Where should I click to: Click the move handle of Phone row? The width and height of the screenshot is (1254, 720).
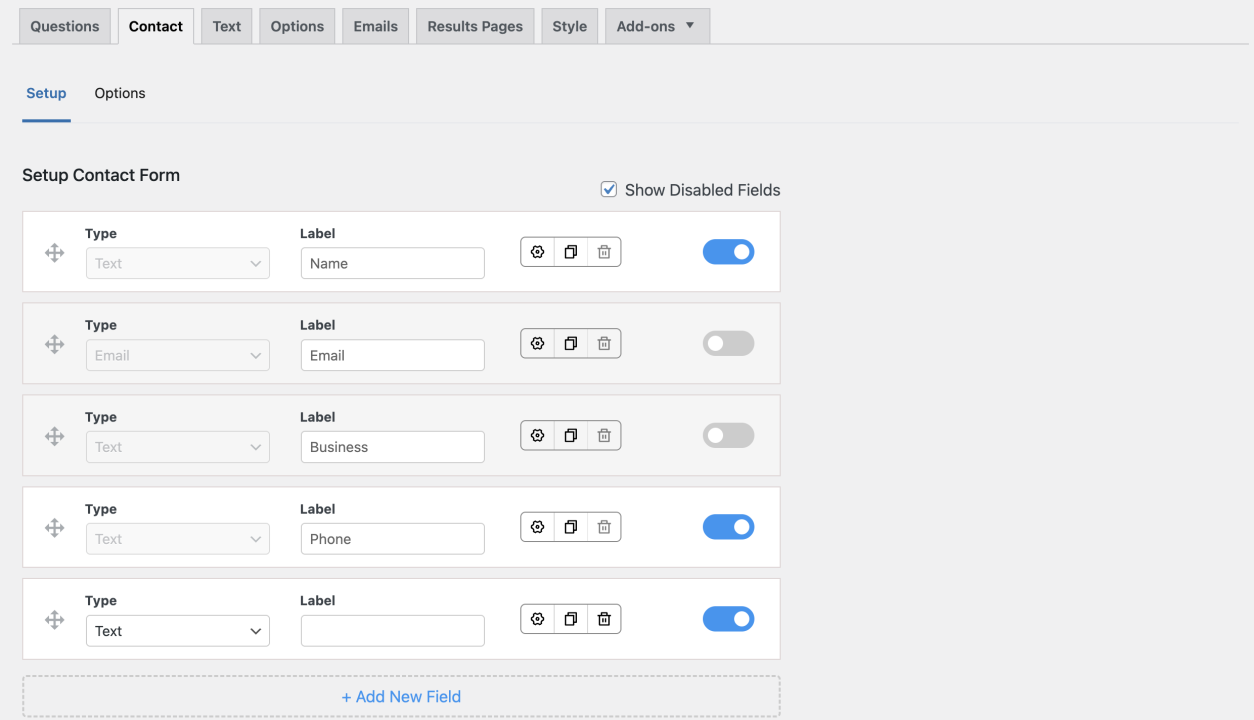click(55, 528)
